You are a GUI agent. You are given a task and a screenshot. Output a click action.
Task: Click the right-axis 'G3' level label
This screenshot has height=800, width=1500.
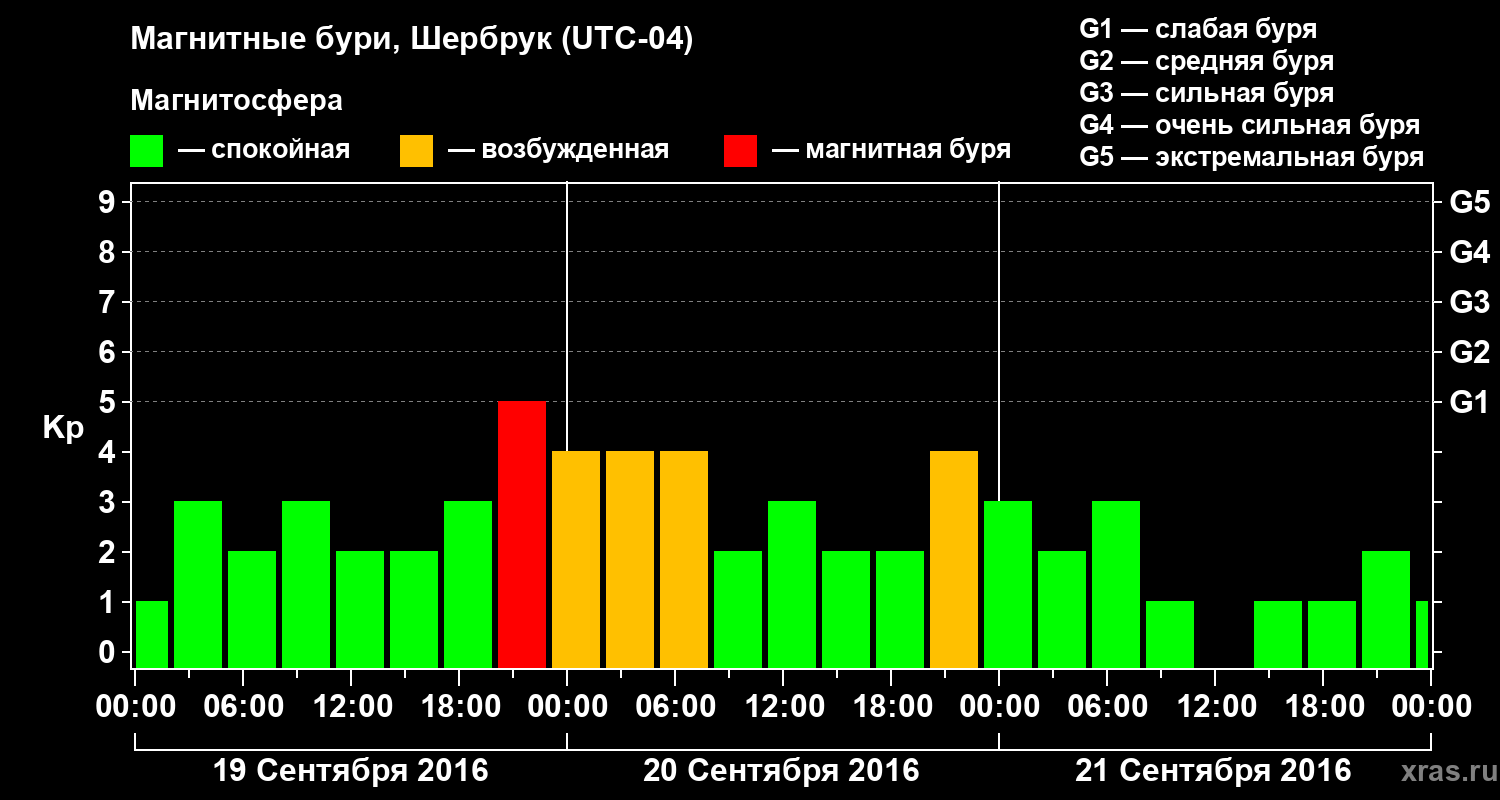[1470, 302]
